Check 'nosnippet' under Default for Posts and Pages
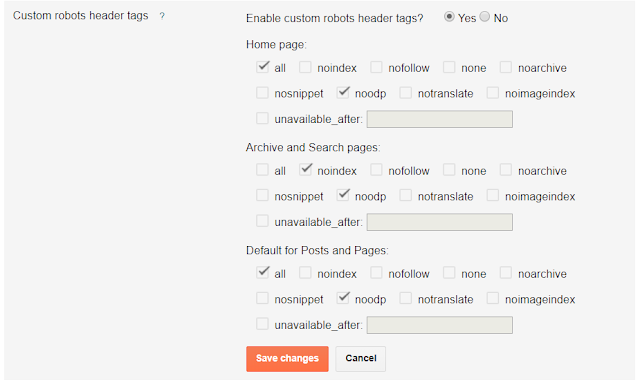The height and width of the screenshot is (387, 640). coord(262,298)
